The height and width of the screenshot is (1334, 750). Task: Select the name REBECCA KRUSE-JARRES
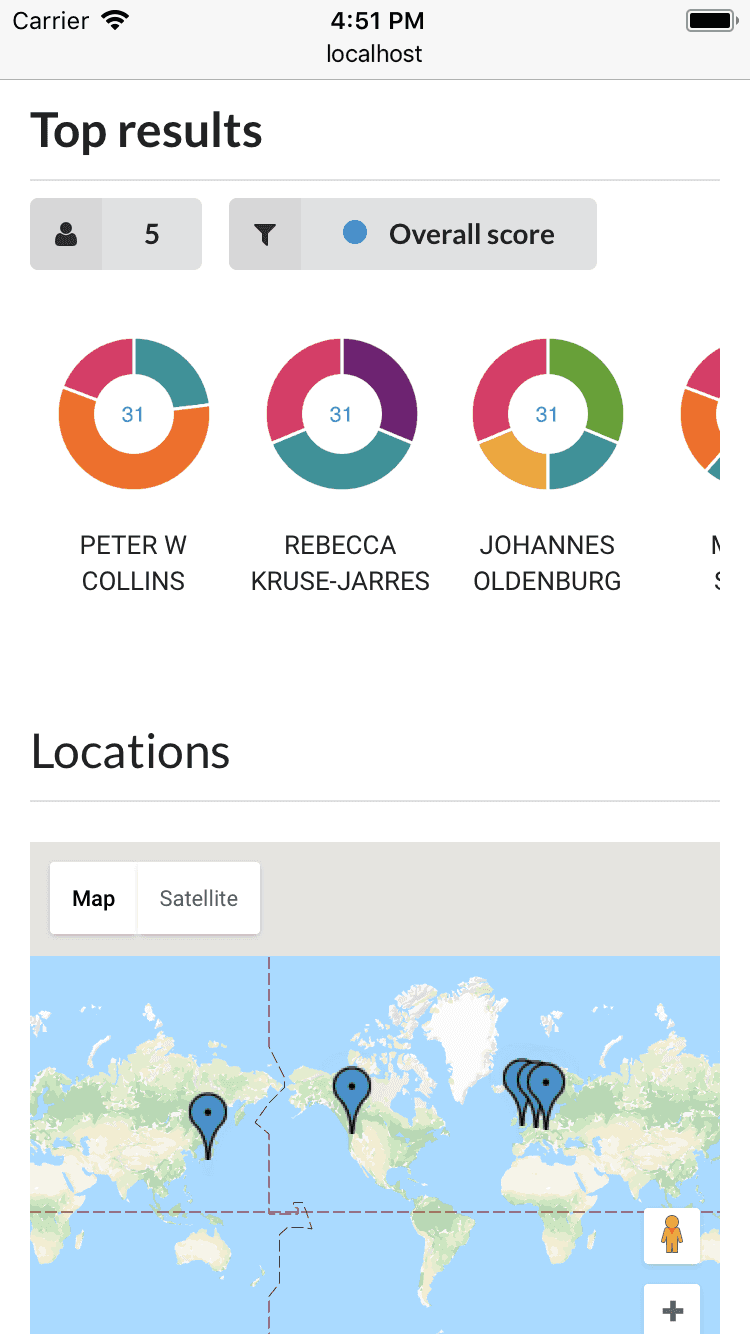coord(341,563)
